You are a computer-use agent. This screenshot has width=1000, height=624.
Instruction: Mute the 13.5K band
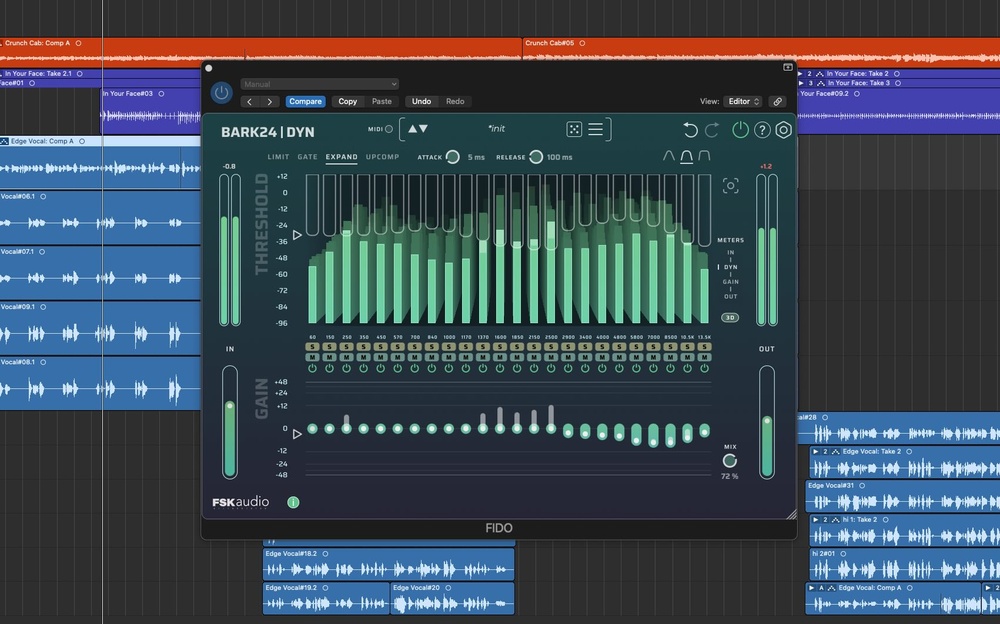pos(704,357)
